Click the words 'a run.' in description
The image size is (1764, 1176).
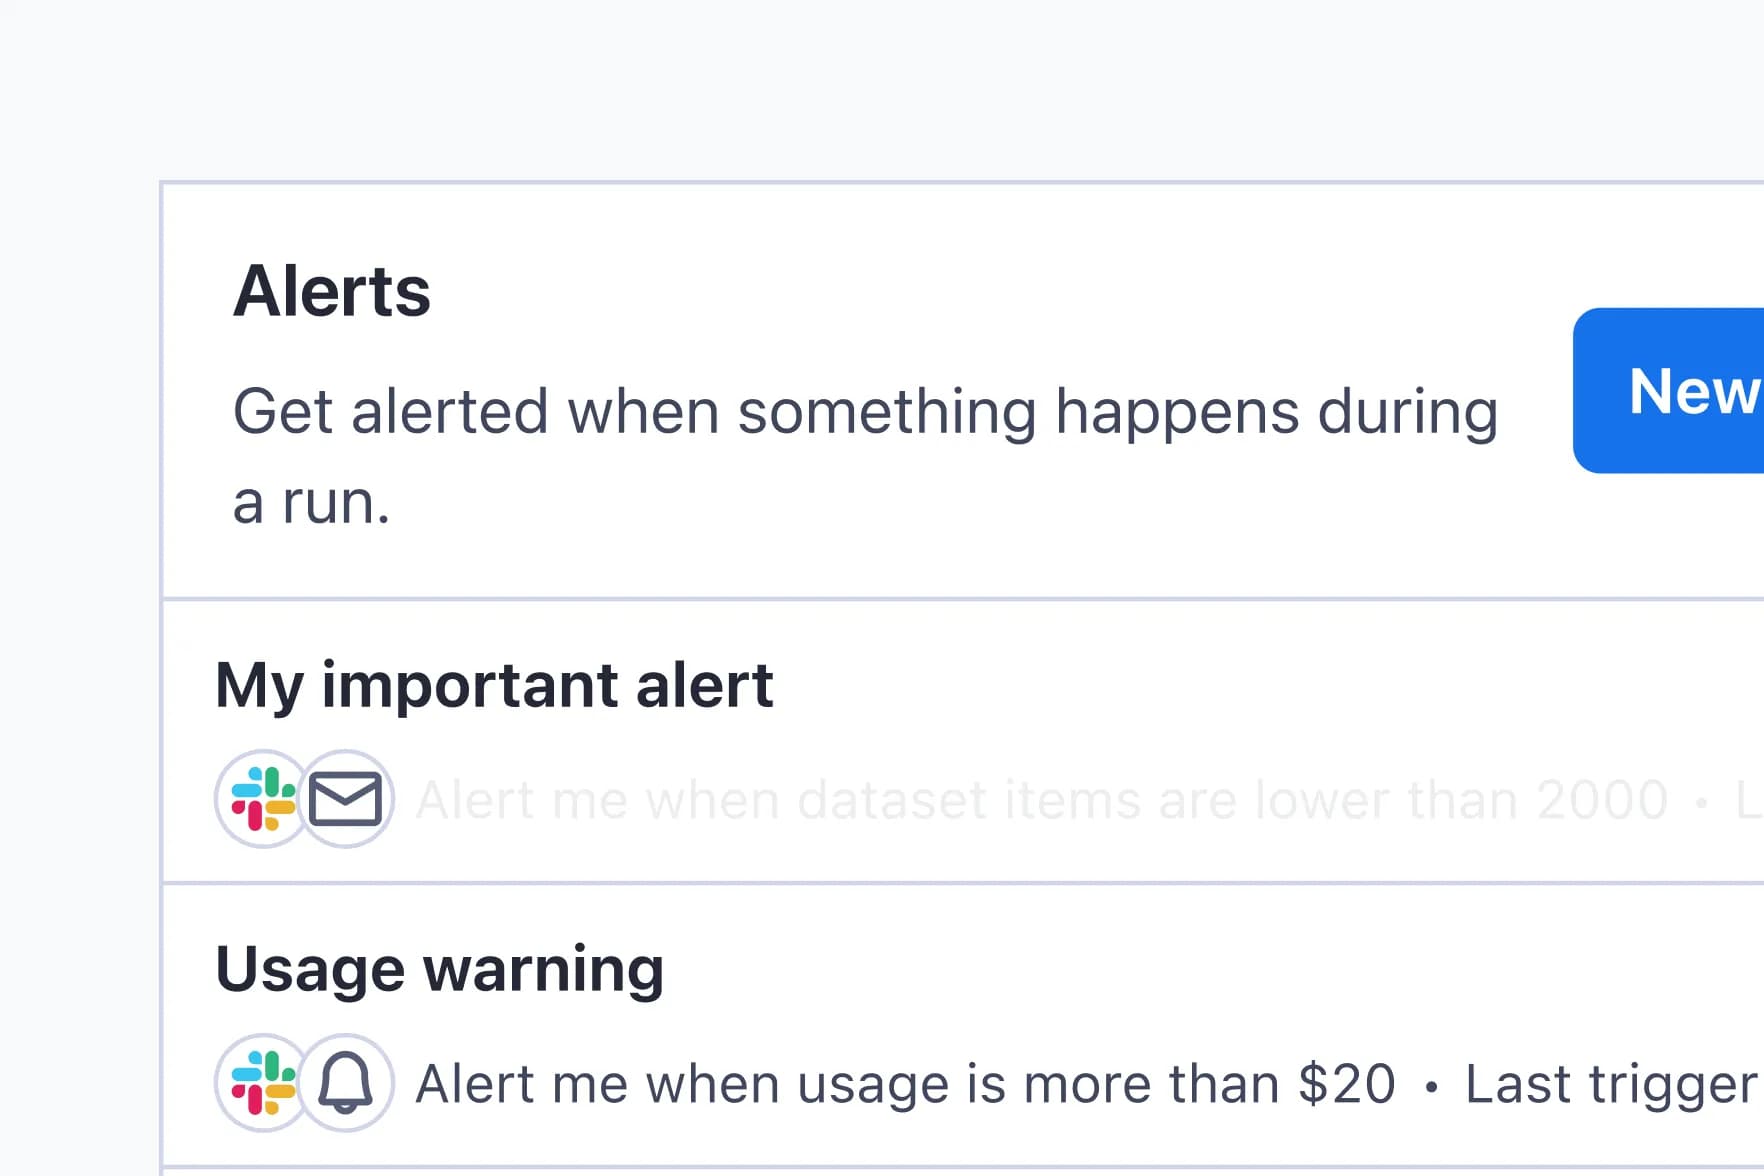tap(311, 502)
